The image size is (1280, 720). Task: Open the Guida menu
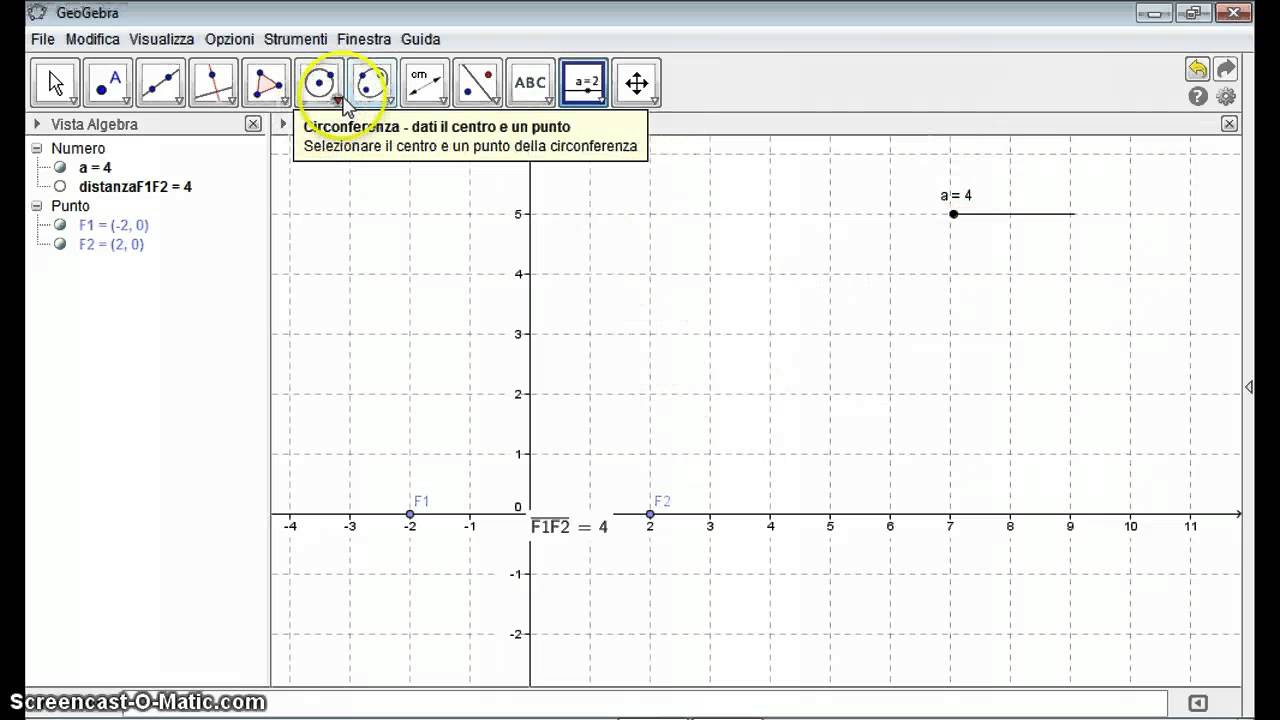click(x=420, y=39)
